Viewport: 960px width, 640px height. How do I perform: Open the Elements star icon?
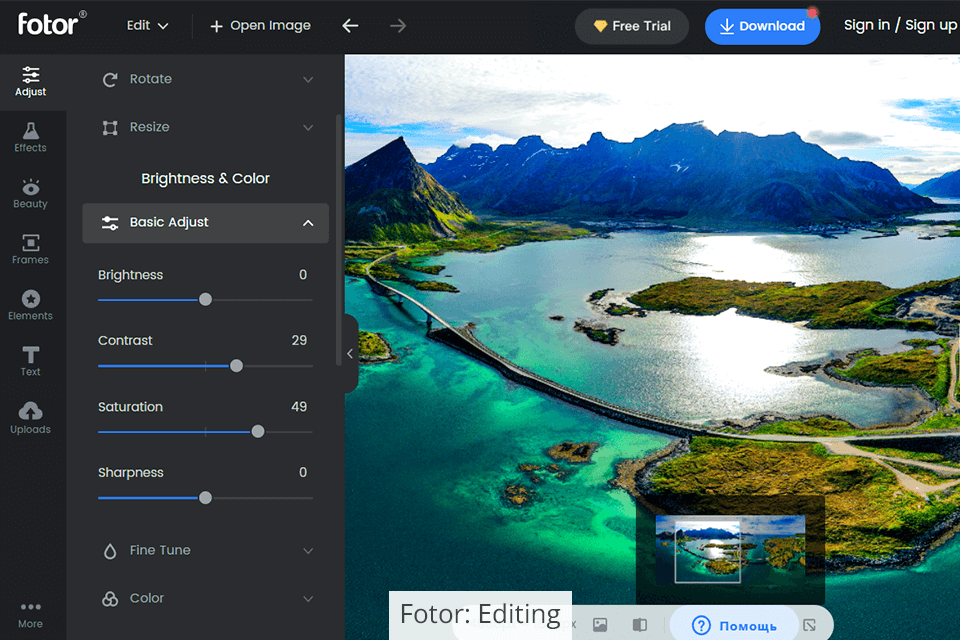tap(31, 305)
